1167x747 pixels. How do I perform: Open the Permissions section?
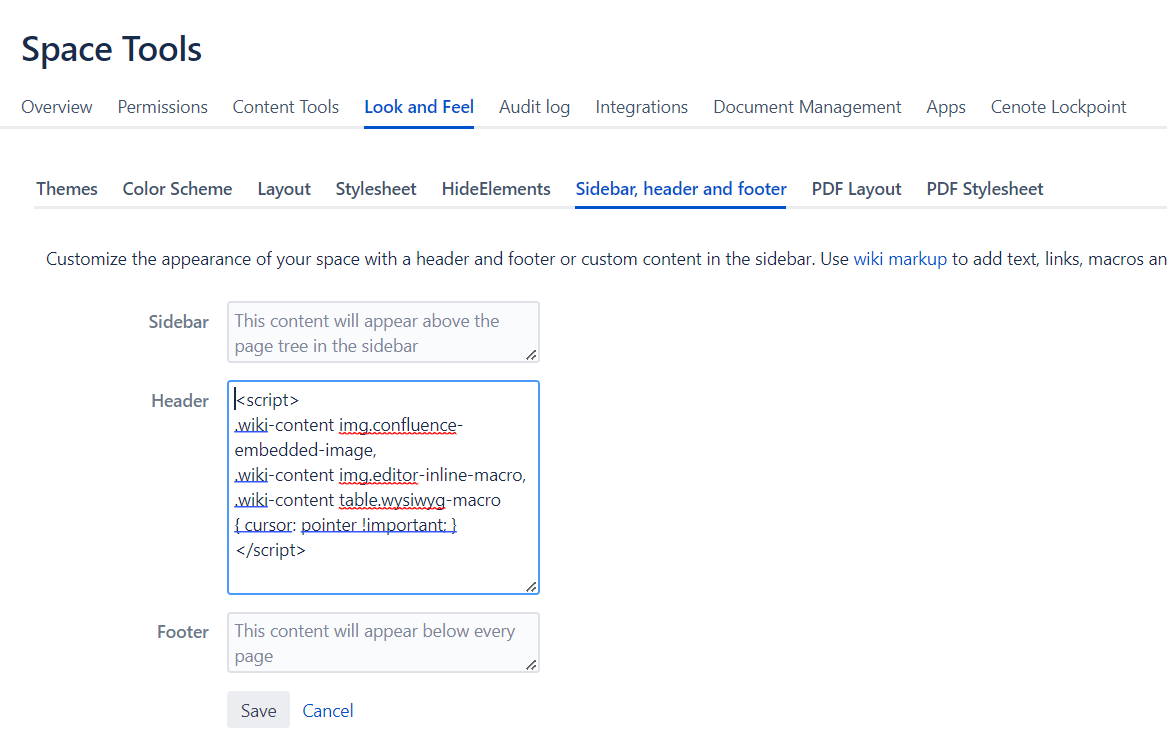tap(162, 107)
